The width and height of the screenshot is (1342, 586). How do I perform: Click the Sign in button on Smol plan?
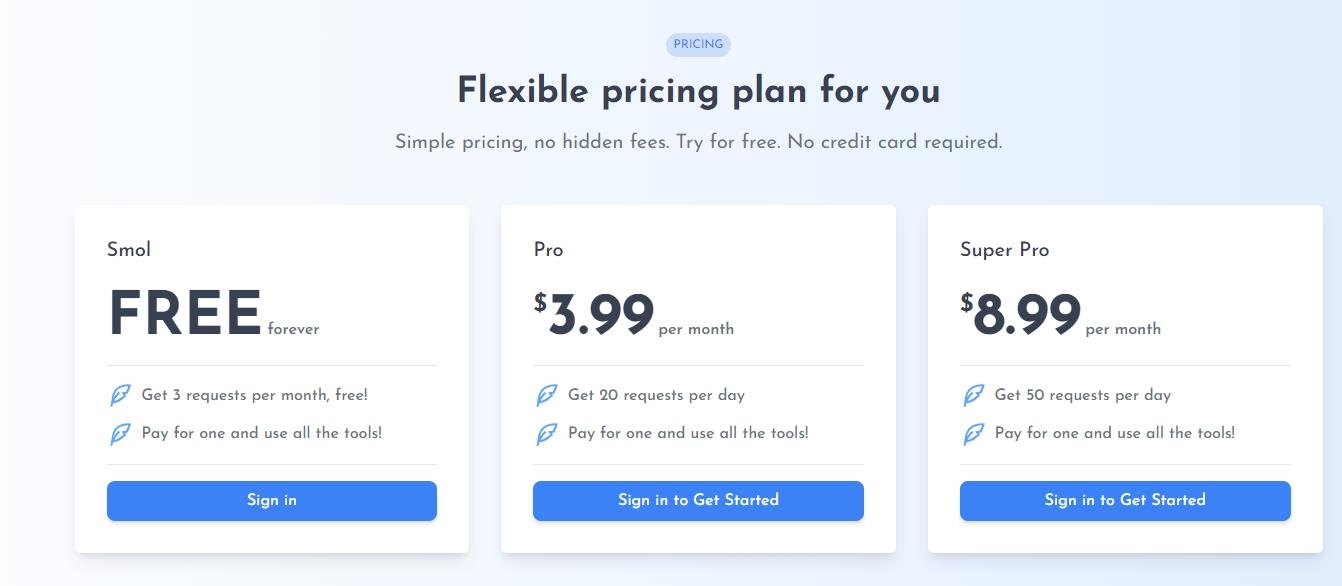click(x=272, y=501)
